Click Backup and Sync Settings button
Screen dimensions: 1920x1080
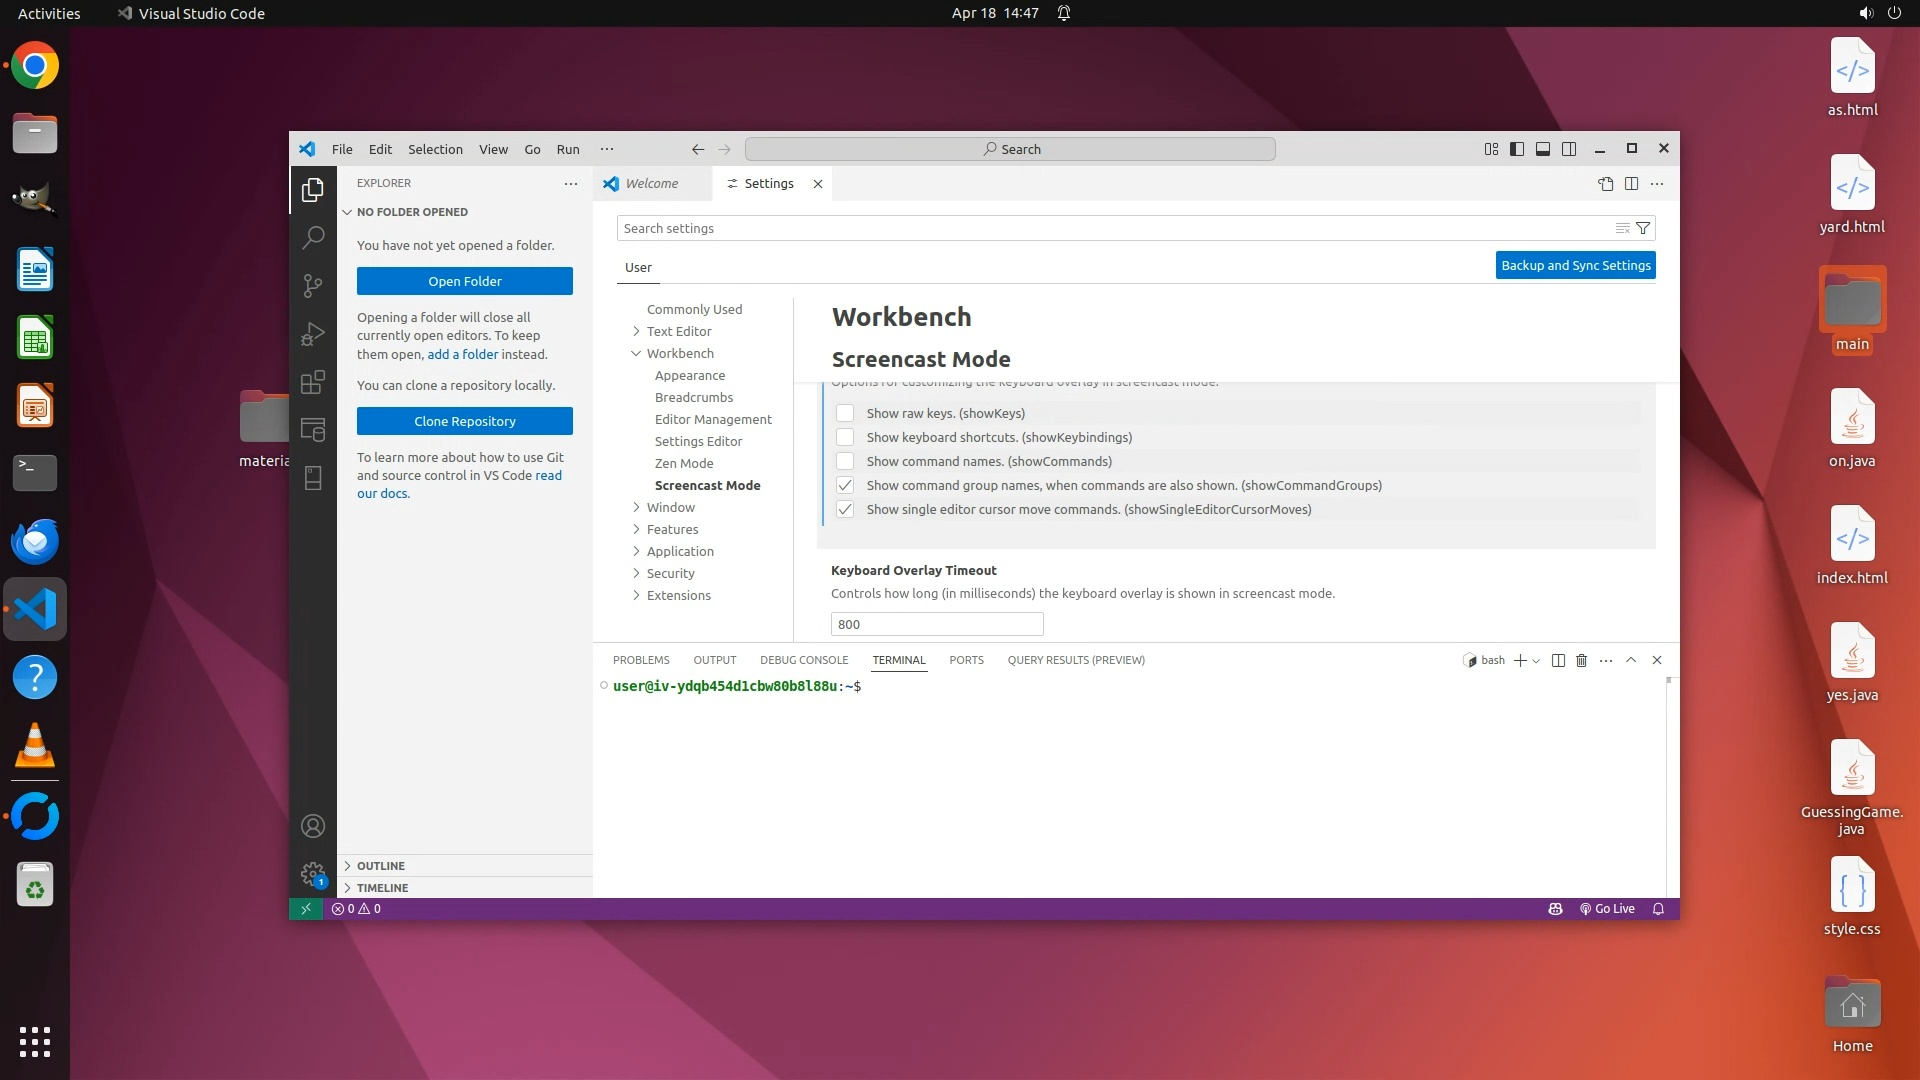(1575, 265)
